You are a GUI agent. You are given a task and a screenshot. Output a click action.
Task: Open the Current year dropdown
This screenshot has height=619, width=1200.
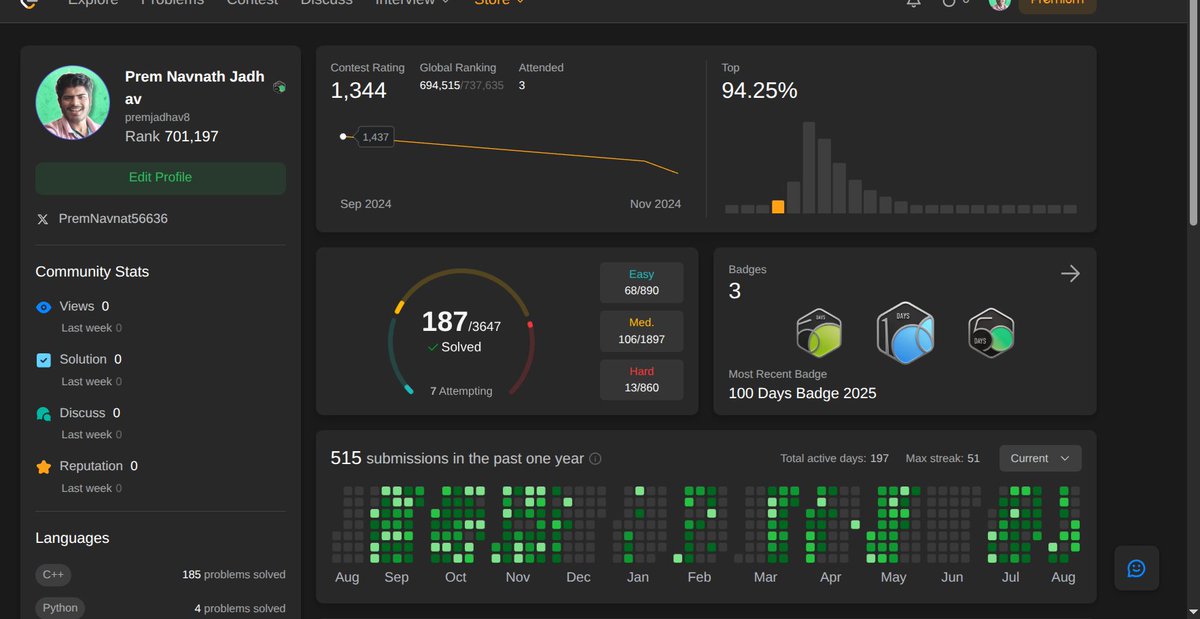click(x=1040, y=458)
